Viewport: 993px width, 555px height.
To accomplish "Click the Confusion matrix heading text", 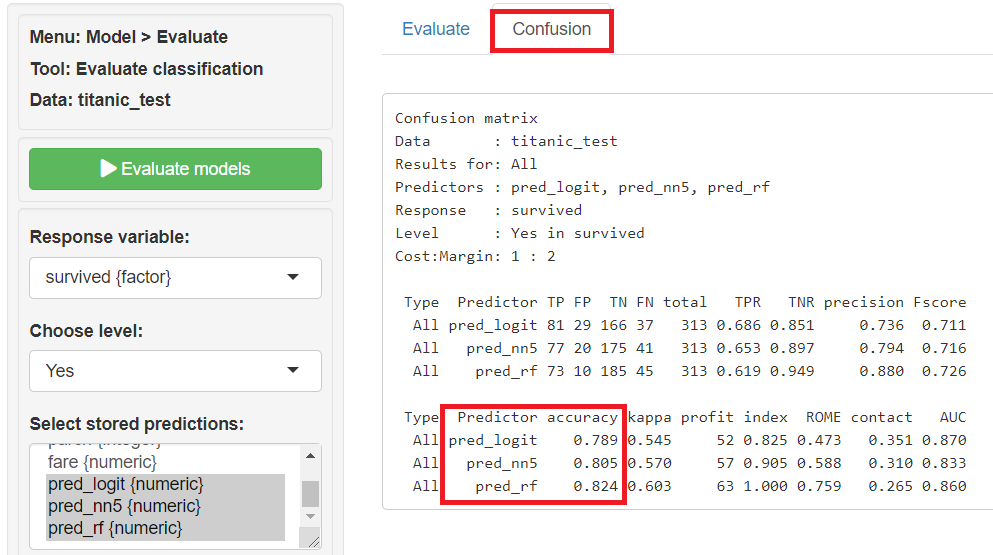I will (466, 118).
